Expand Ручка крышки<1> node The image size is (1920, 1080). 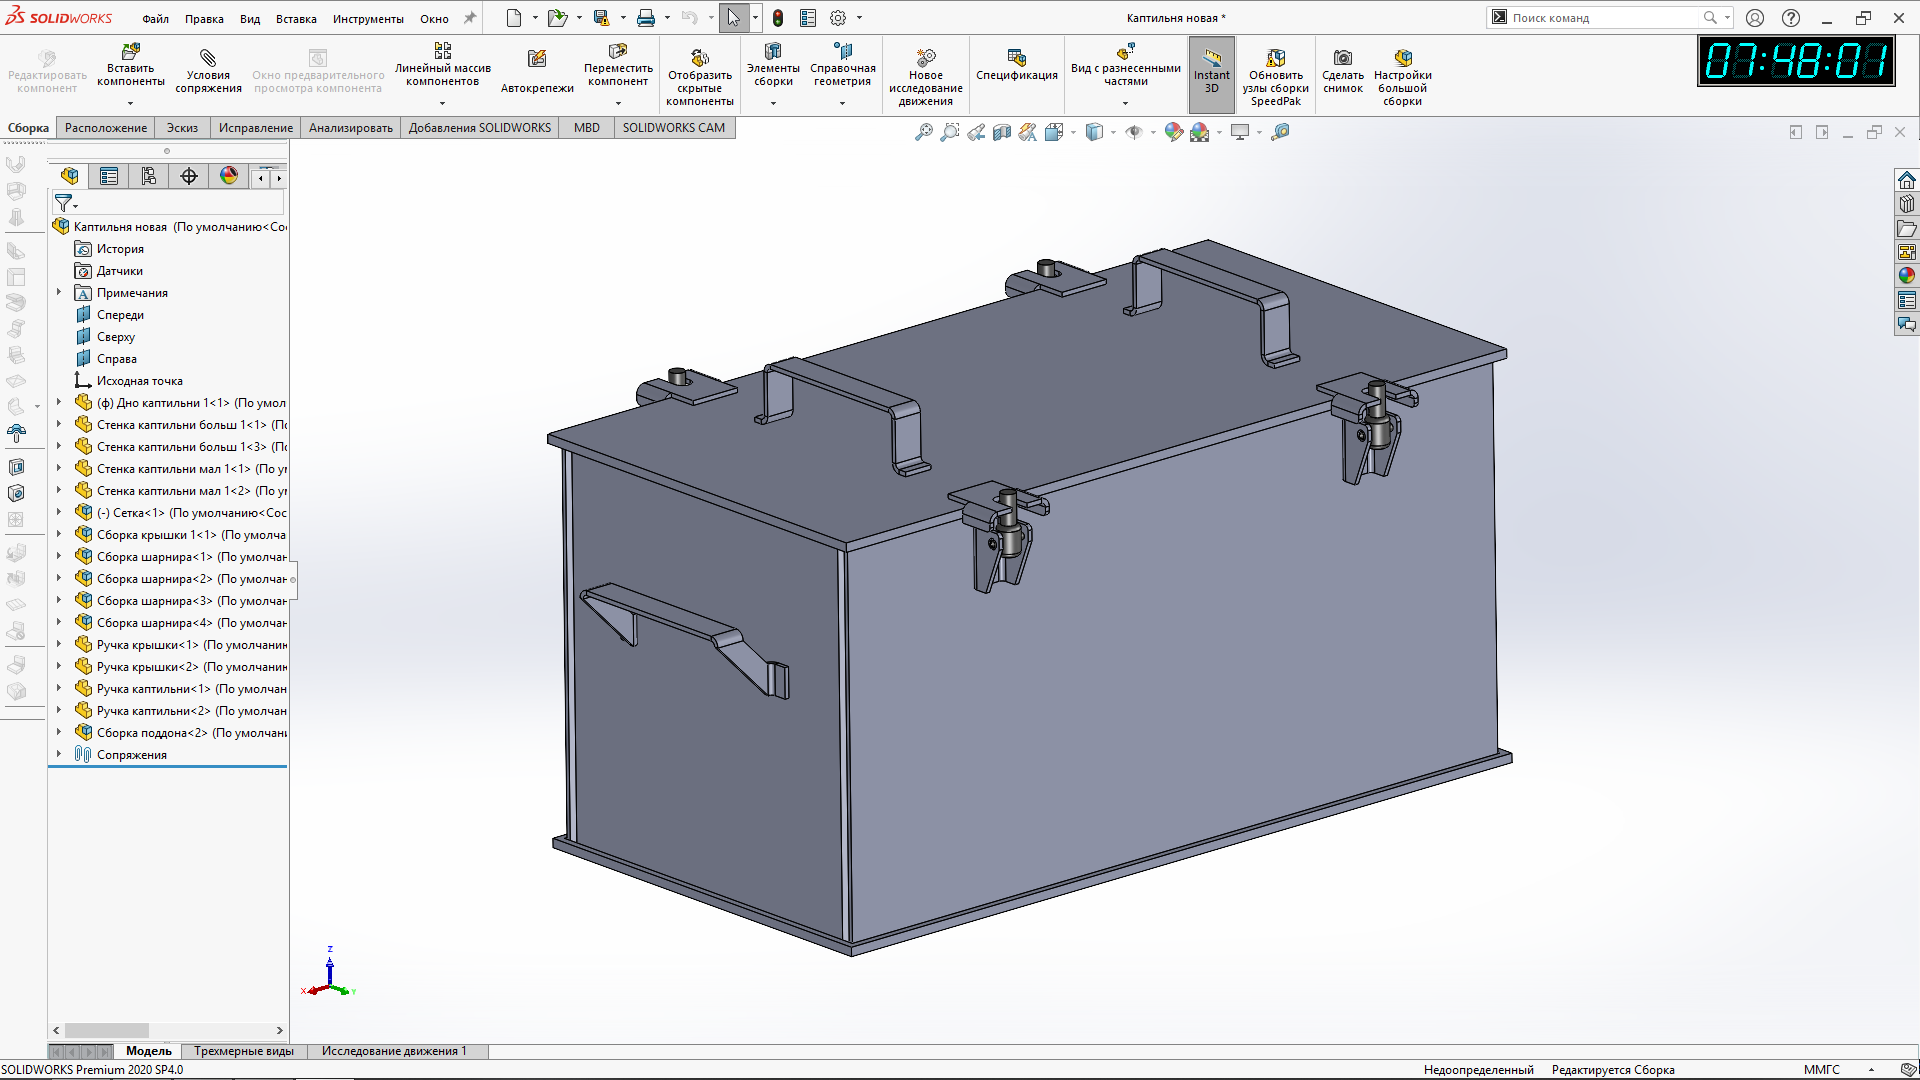[x=59, y=644]
